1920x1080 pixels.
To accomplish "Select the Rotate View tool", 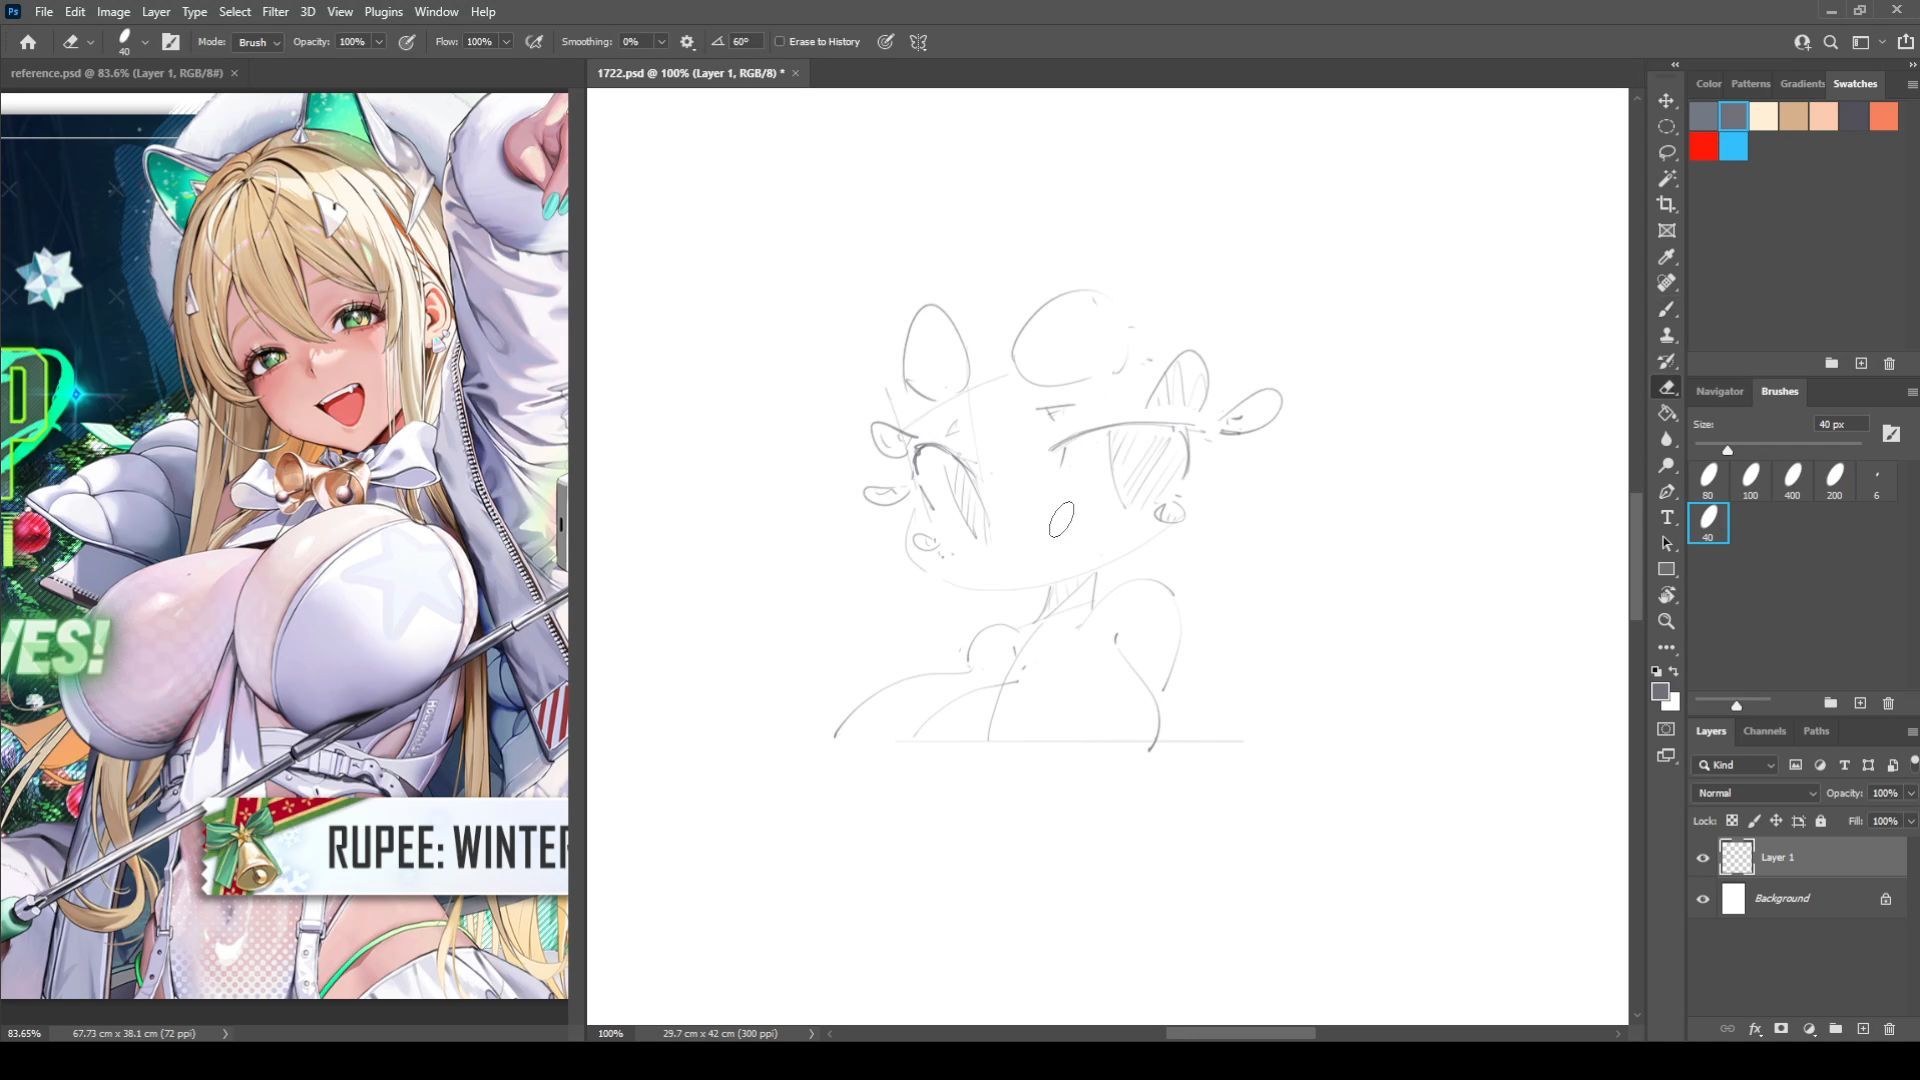I will 1666,595.
